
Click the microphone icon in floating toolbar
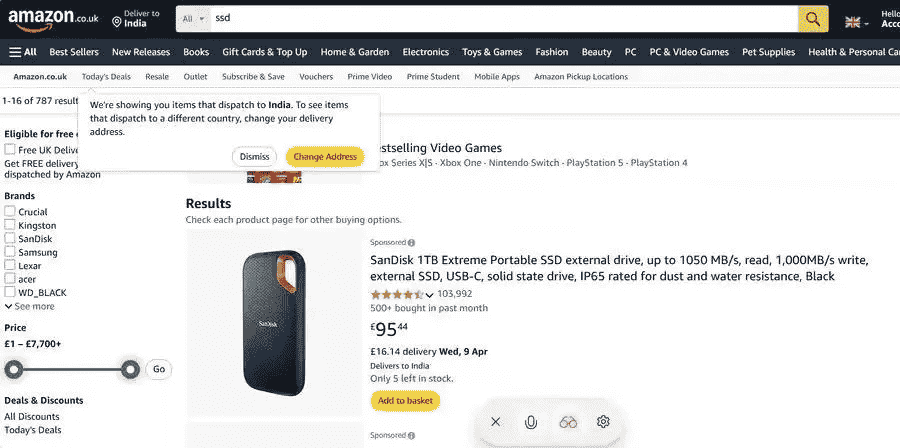click(531, 422)
